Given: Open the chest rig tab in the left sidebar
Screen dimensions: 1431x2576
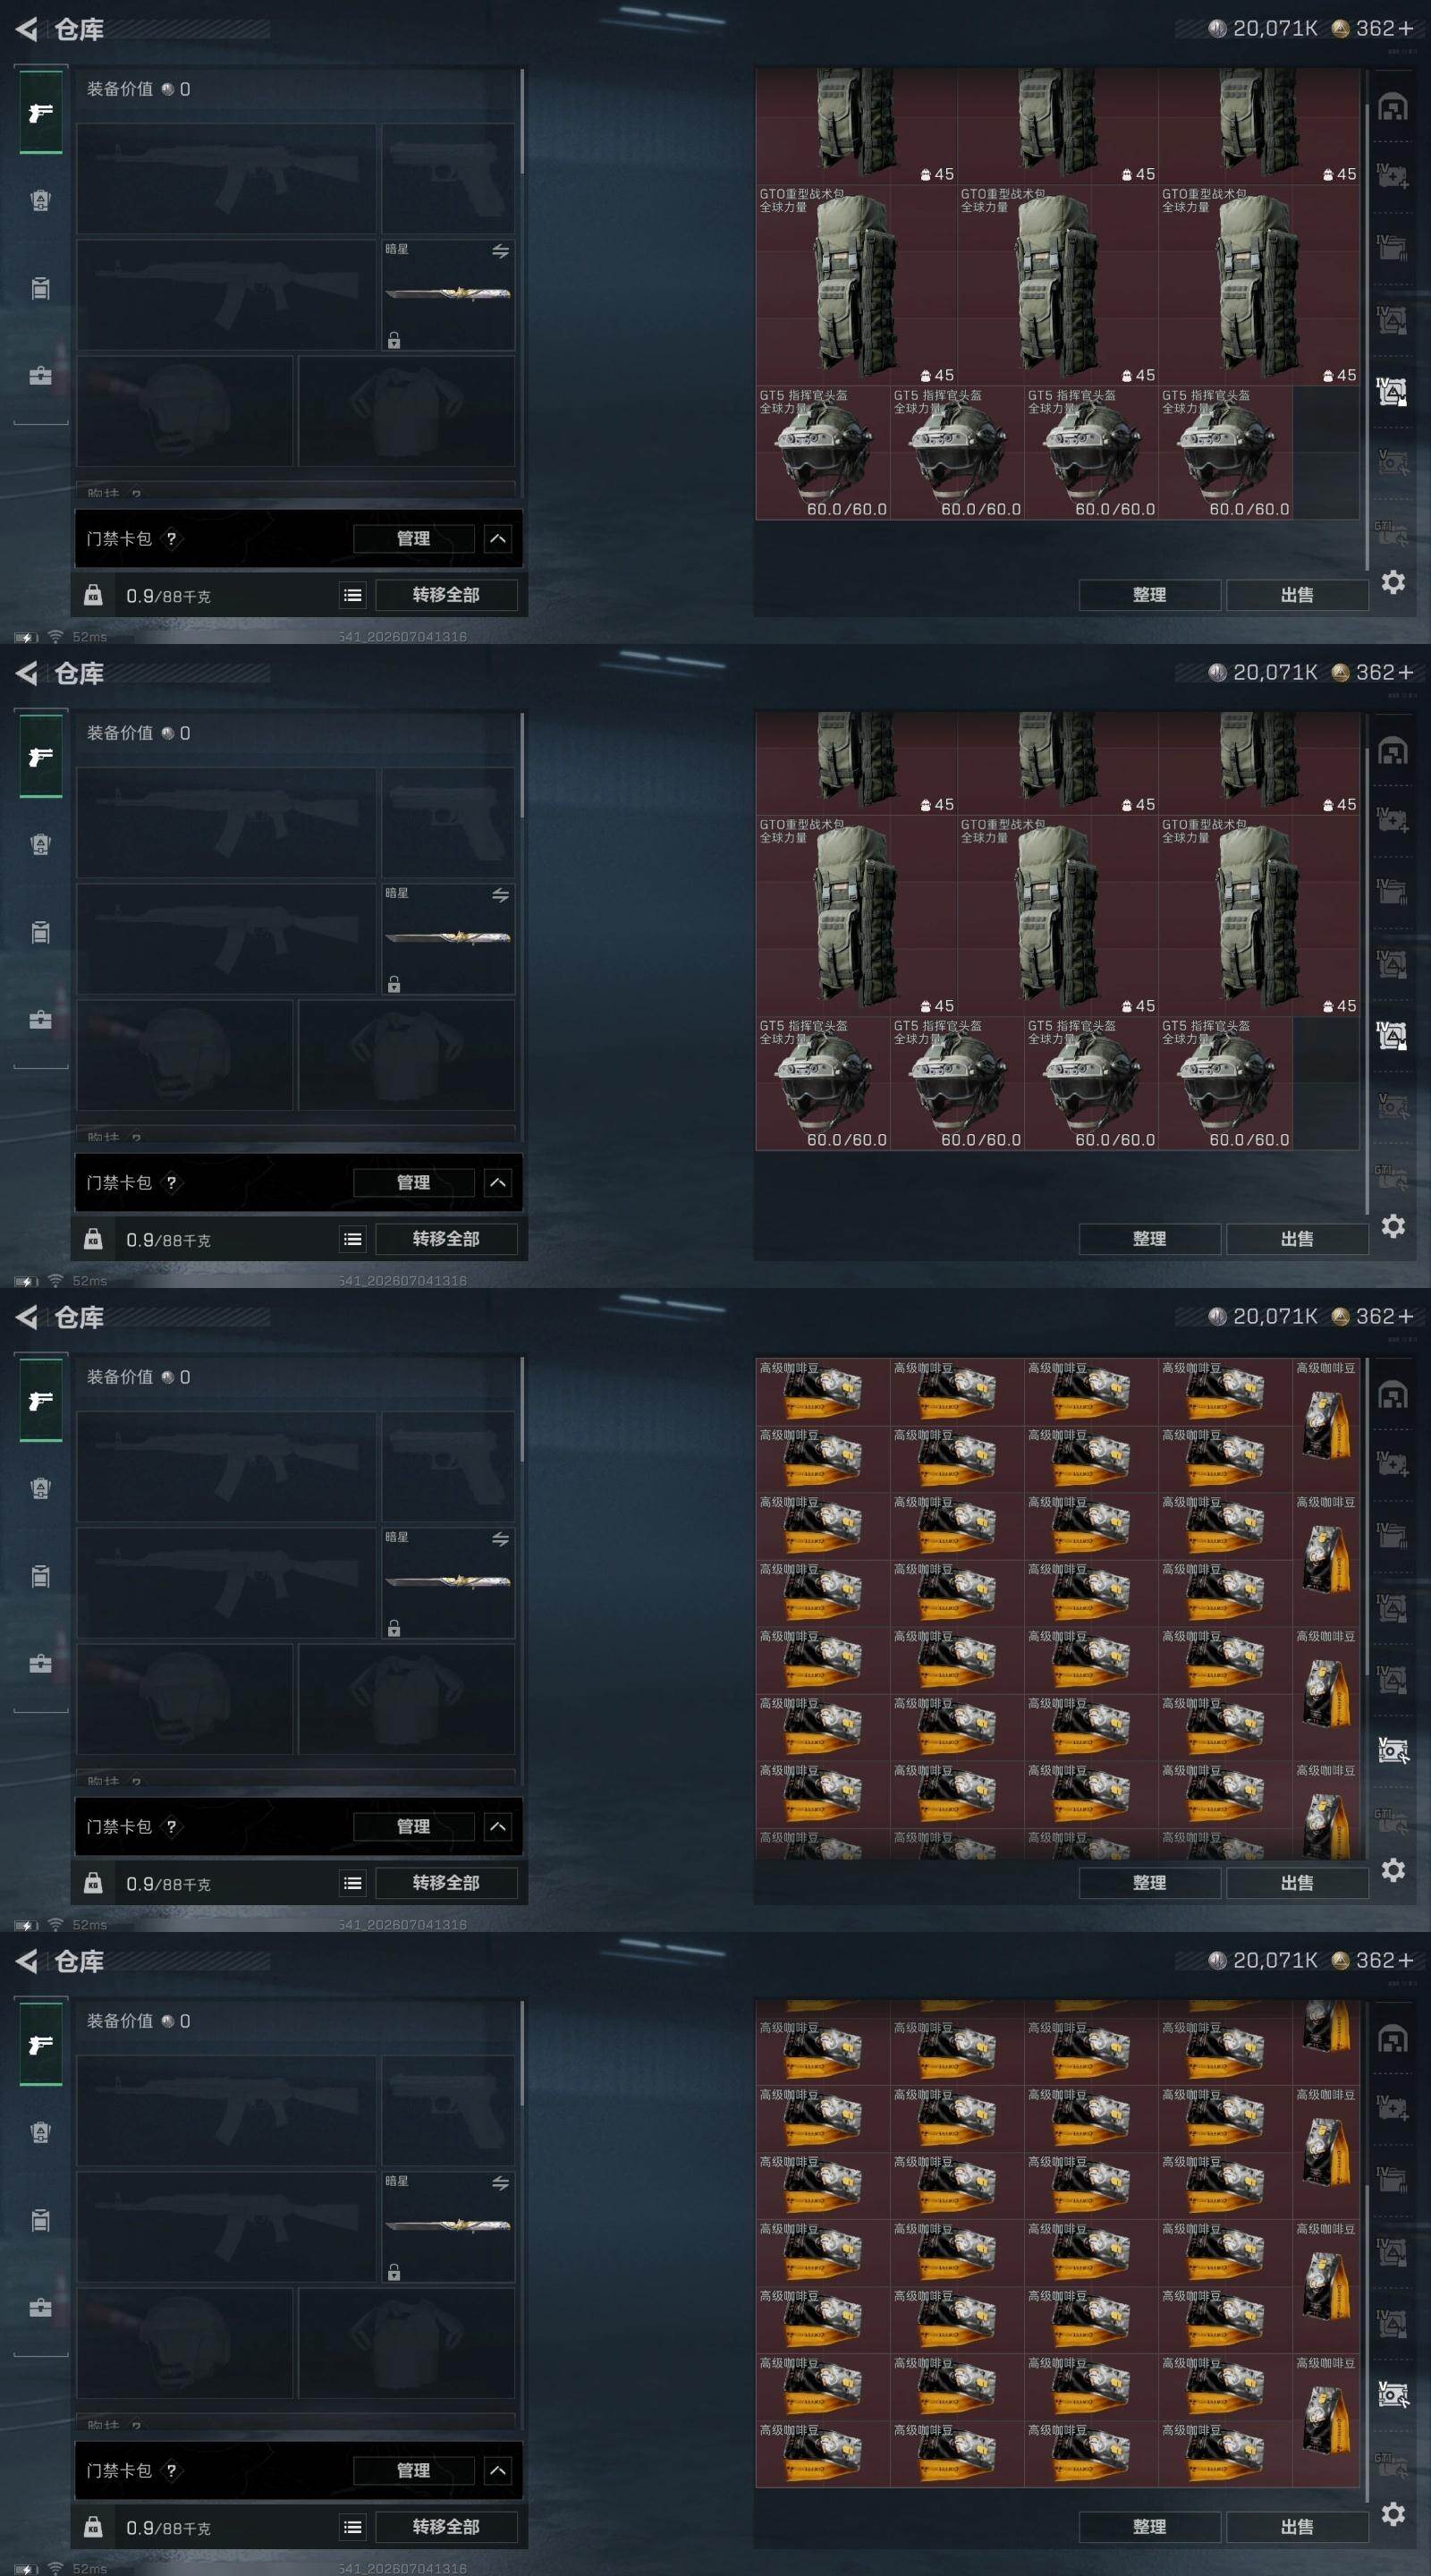Looking at the screenshot, I should click(x=40, y=201).
